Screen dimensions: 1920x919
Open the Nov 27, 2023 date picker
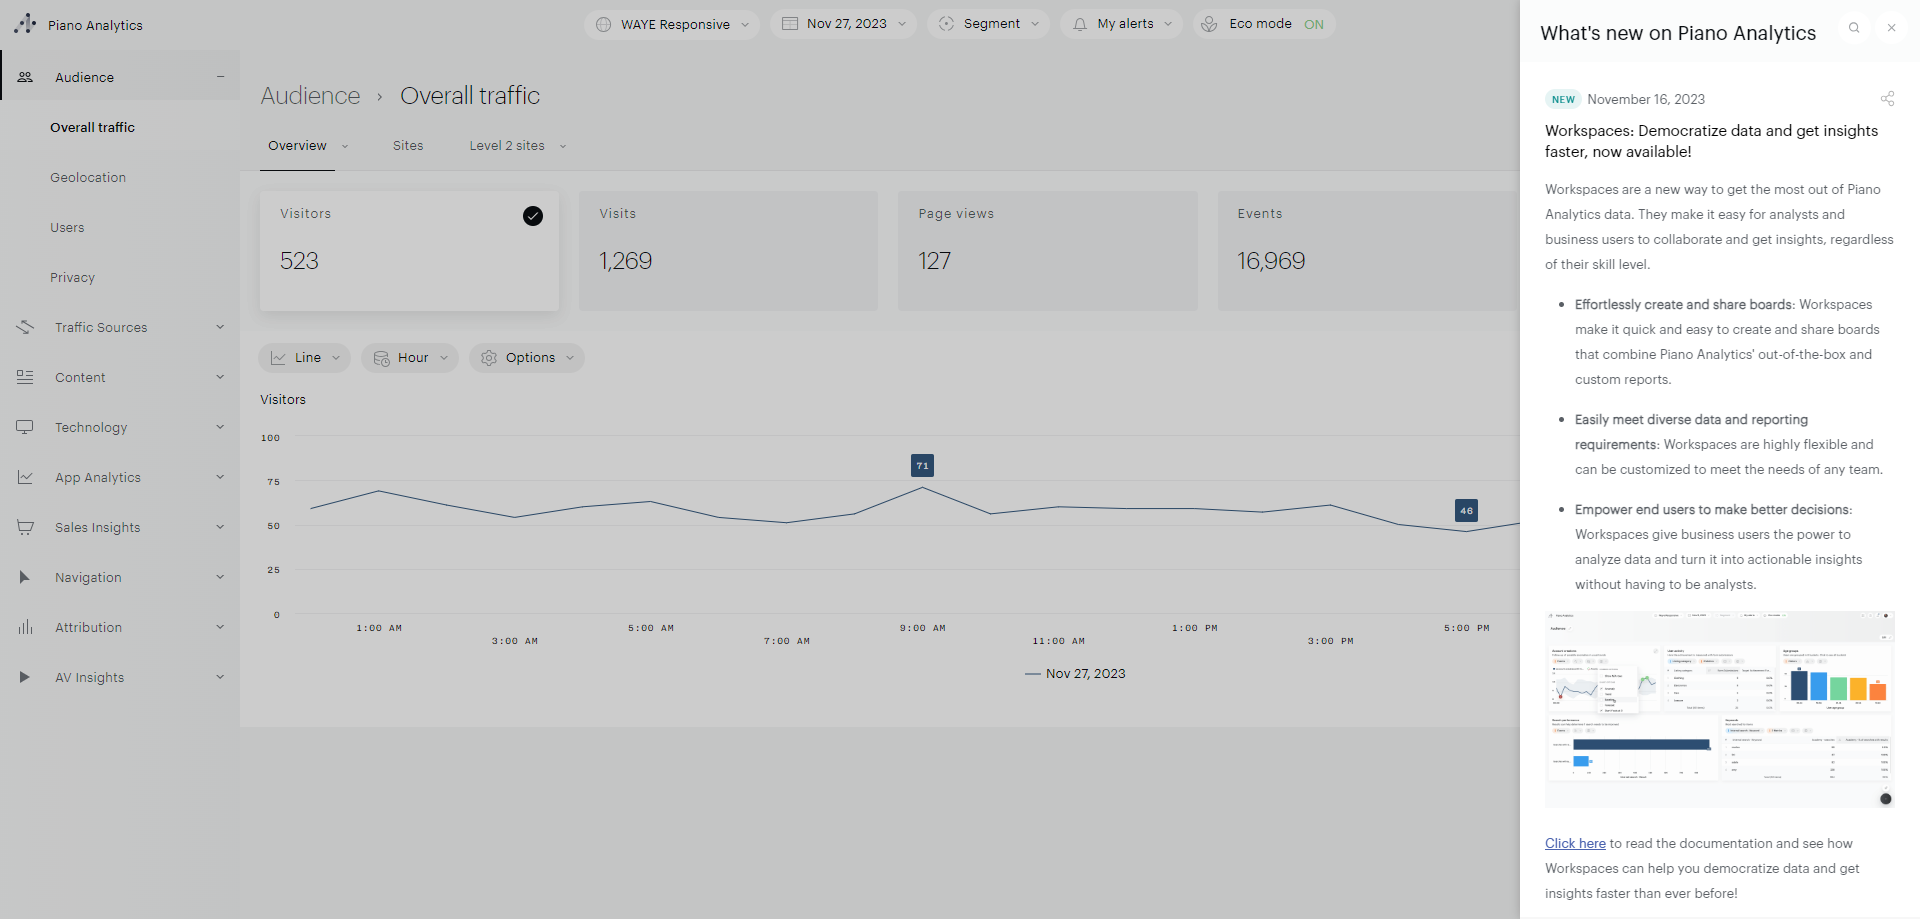[845, 24]
